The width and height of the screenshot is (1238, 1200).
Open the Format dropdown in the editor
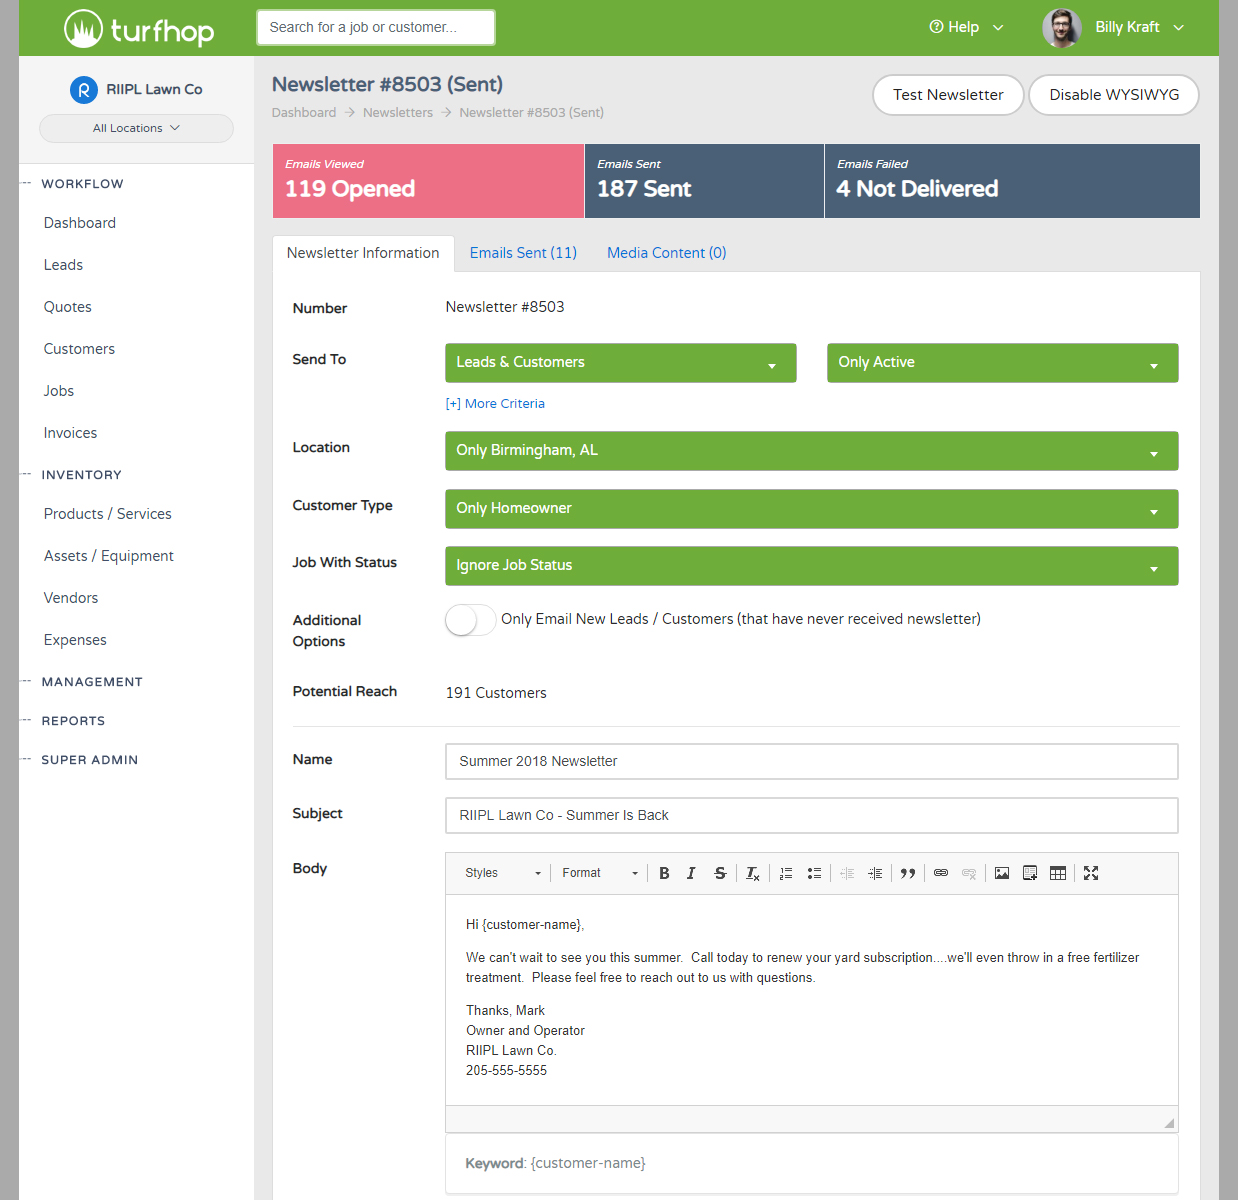click(x=598, y=872)
